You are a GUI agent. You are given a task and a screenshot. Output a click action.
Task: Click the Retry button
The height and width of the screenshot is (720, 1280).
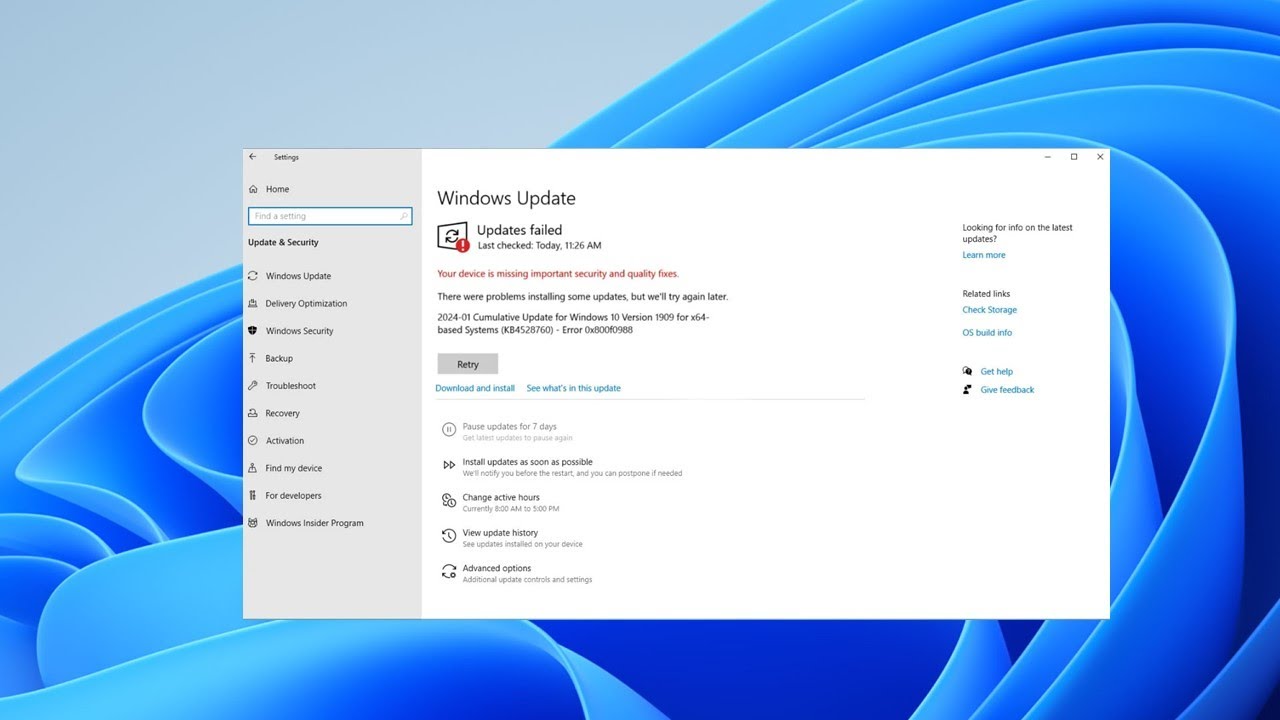click(468, 364)
